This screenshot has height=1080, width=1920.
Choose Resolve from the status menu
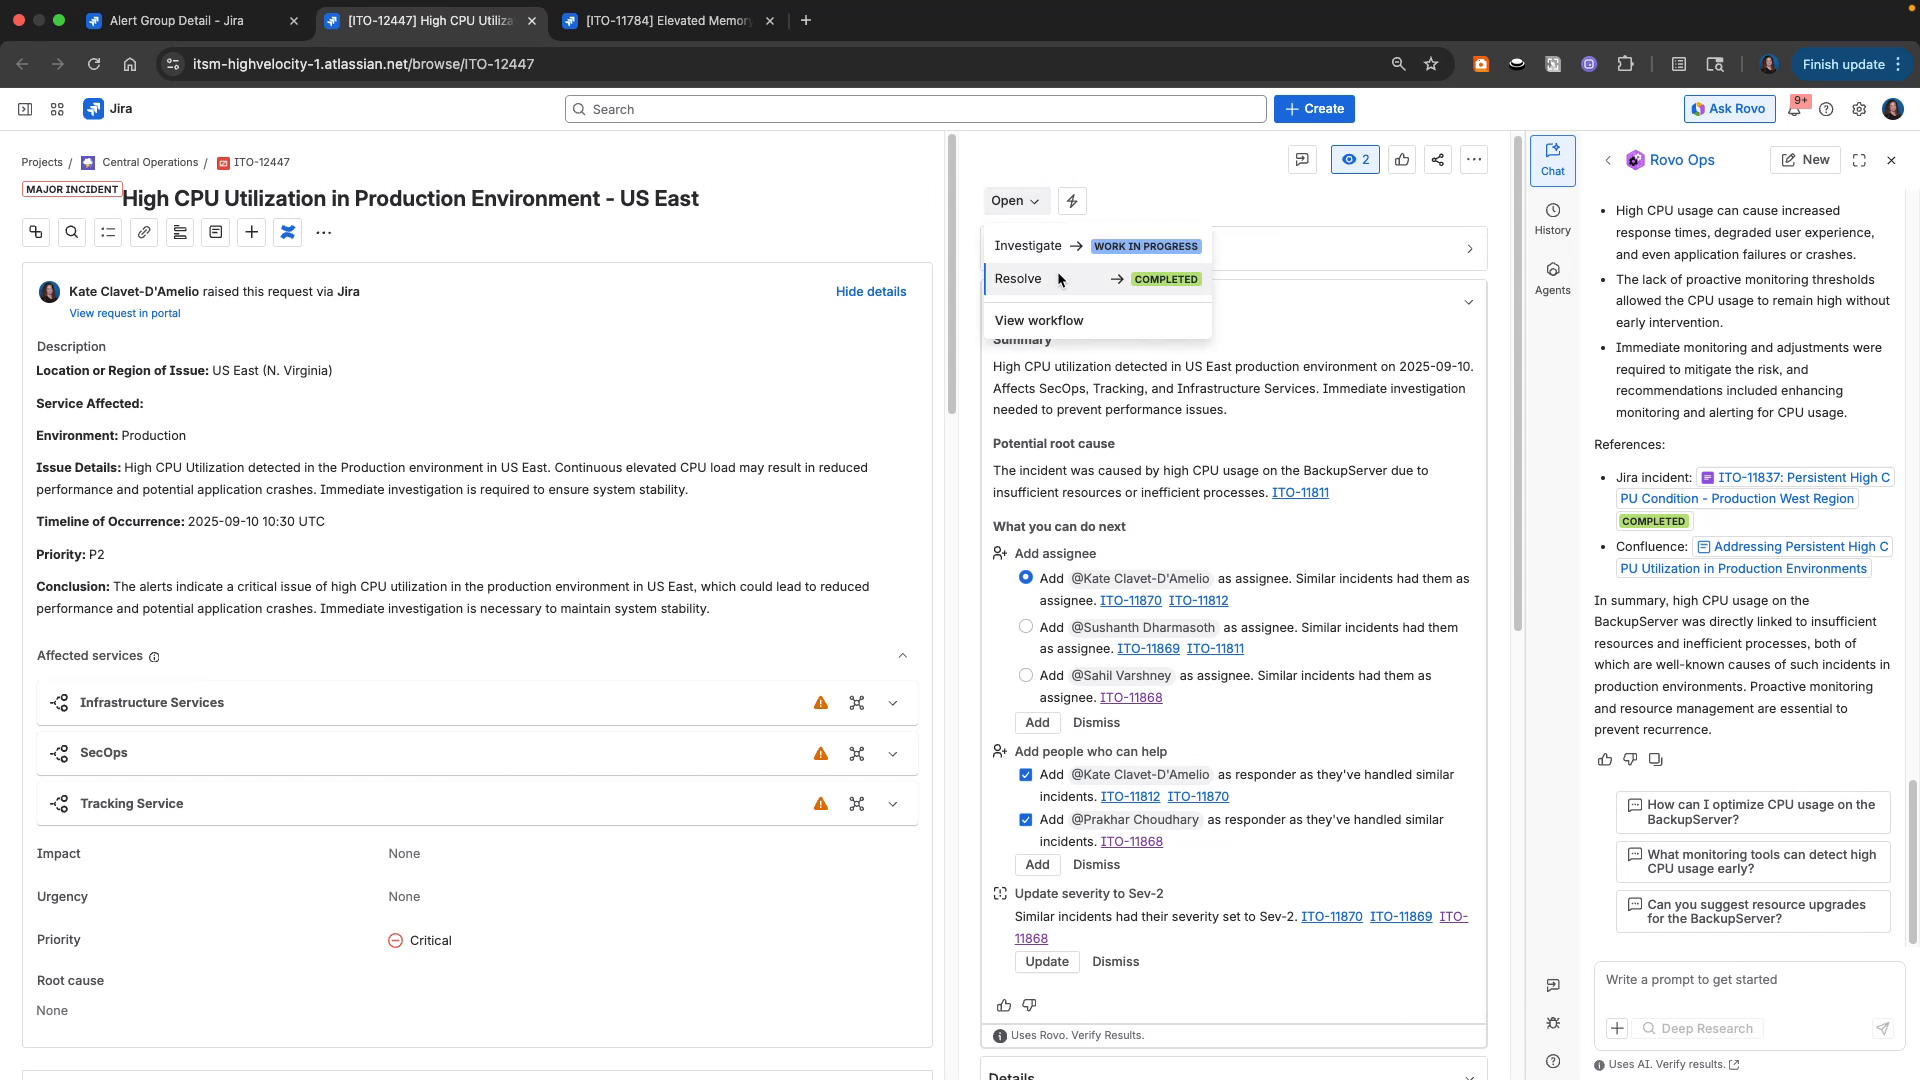point(1018,278)
